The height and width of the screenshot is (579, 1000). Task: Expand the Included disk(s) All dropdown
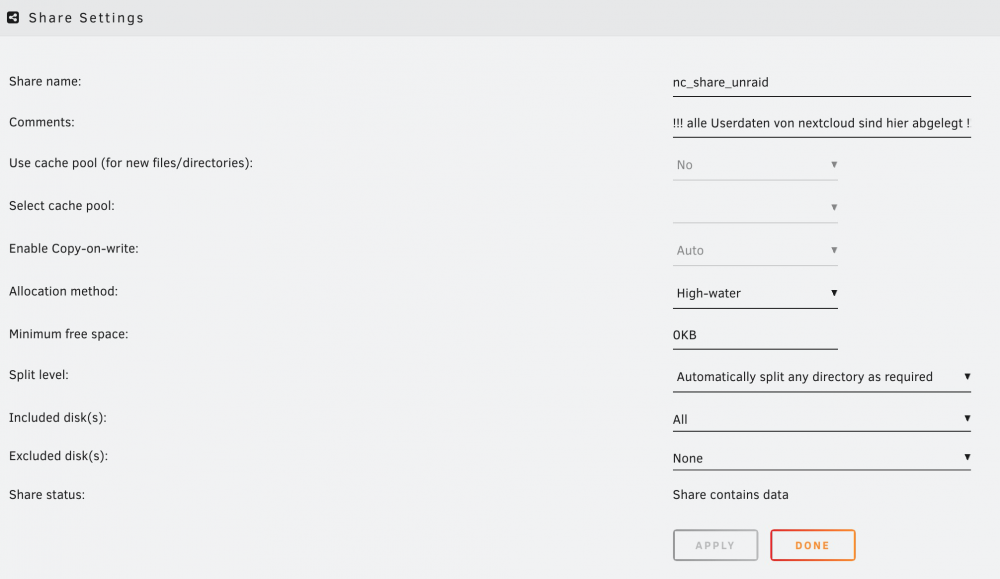821,419
